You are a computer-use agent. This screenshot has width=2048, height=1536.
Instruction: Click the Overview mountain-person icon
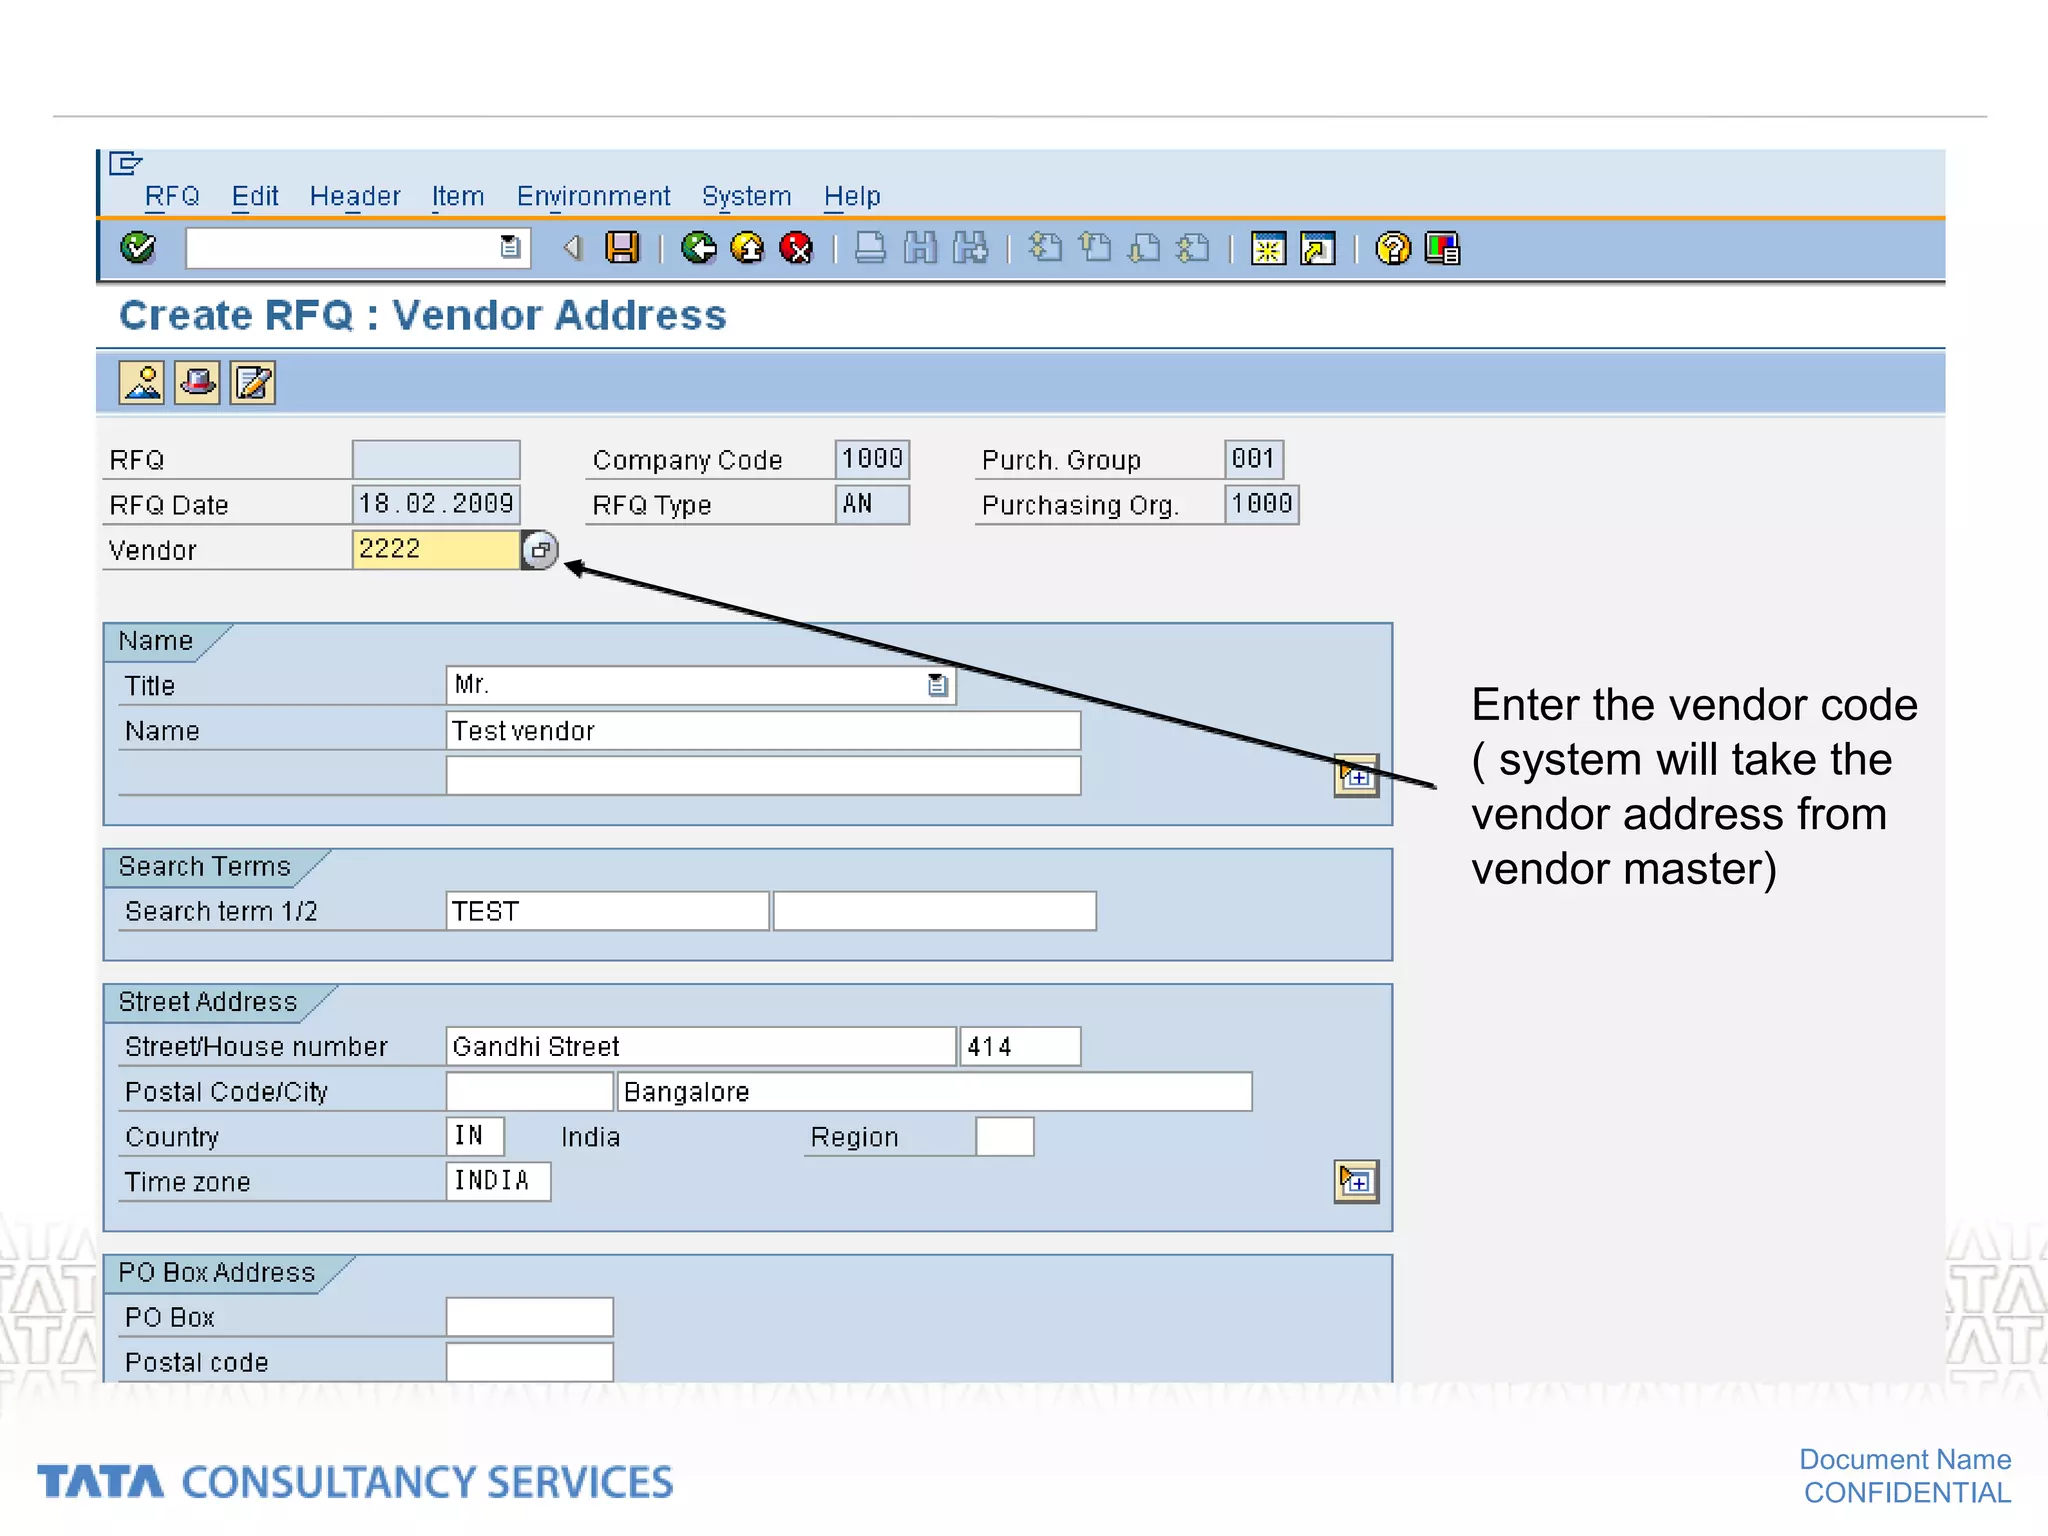point(142,383)
